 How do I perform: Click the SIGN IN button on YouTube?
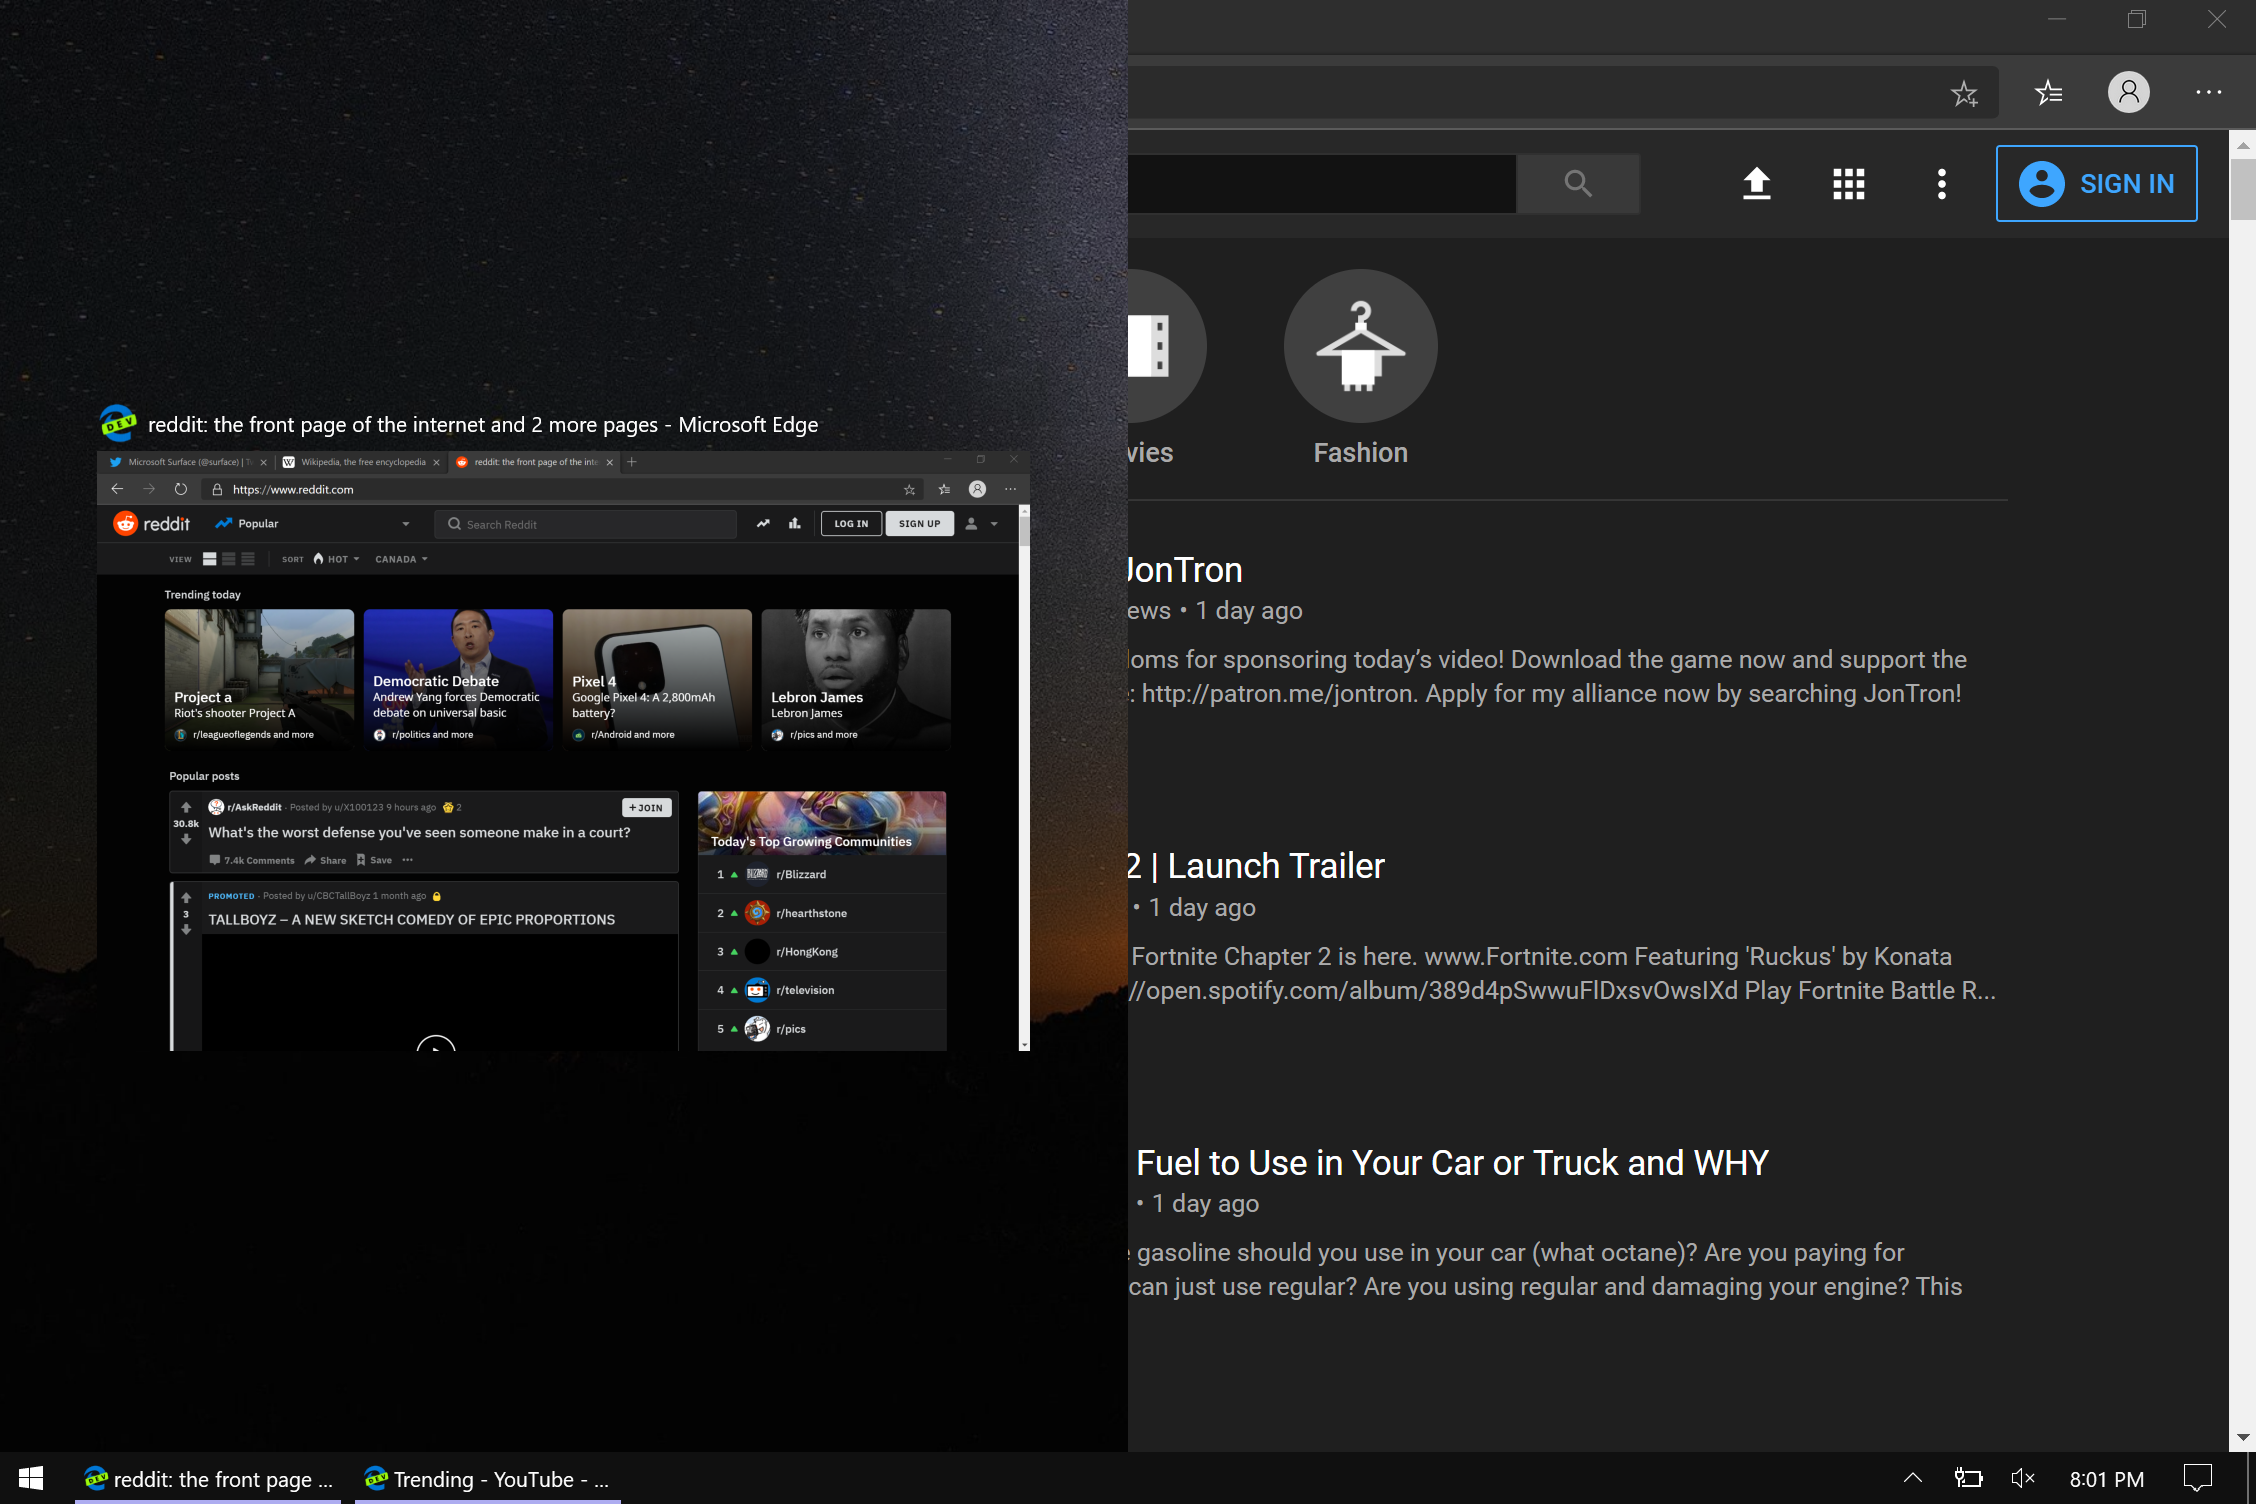[2096, 183]
